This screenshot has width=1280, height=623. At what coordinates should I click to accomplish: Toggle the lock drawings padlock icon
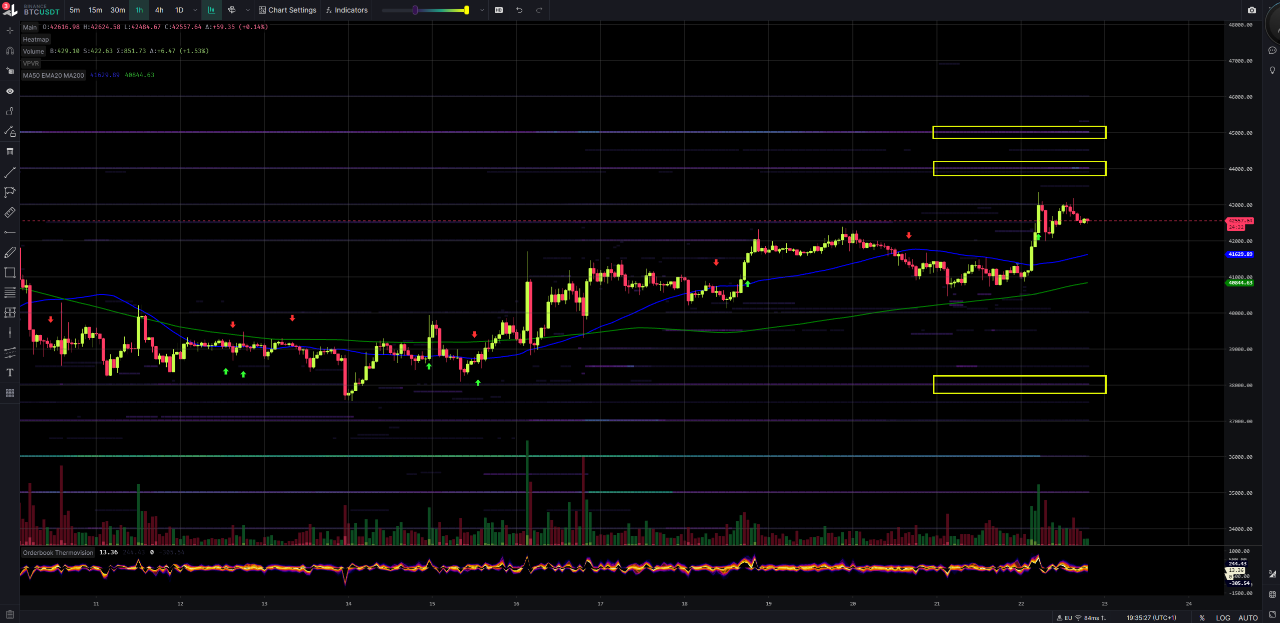tap(10, 111)
